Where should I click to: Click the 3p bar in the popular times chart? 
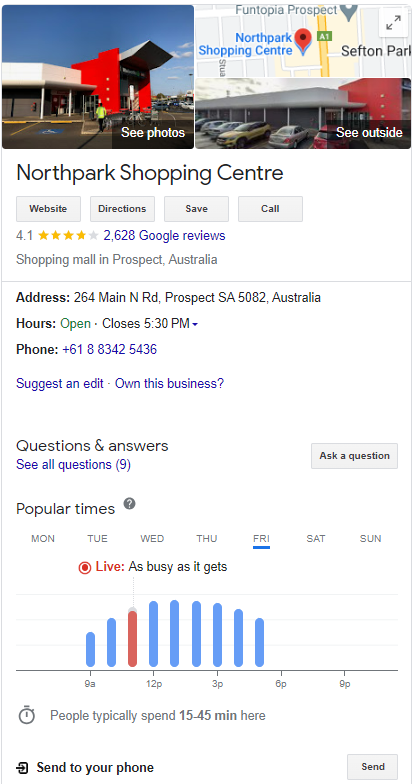(x=218, y=635)
